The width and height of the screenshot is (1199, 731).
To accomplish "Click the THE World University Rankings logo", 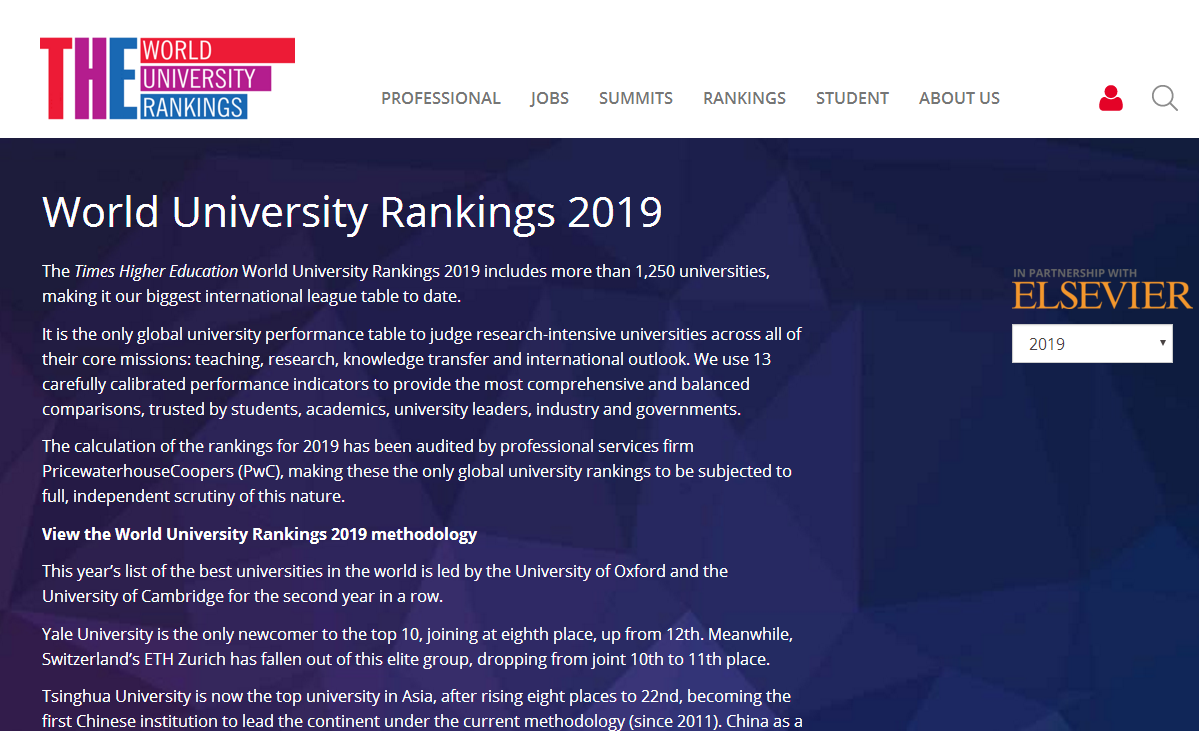I will click(x=167, y=78).
